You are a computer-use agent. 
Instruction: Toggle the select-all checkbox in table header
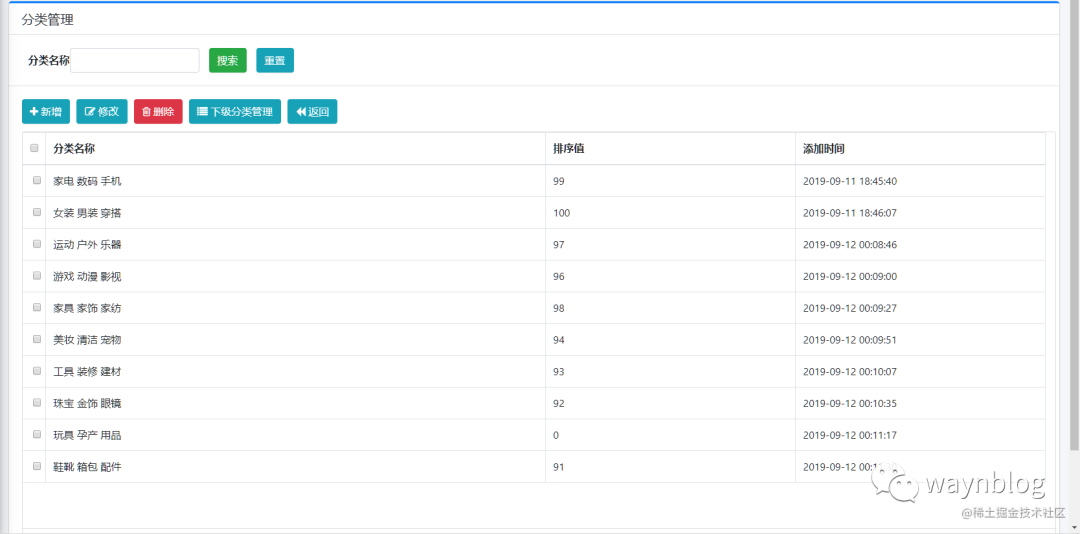(x=34, y=147)
